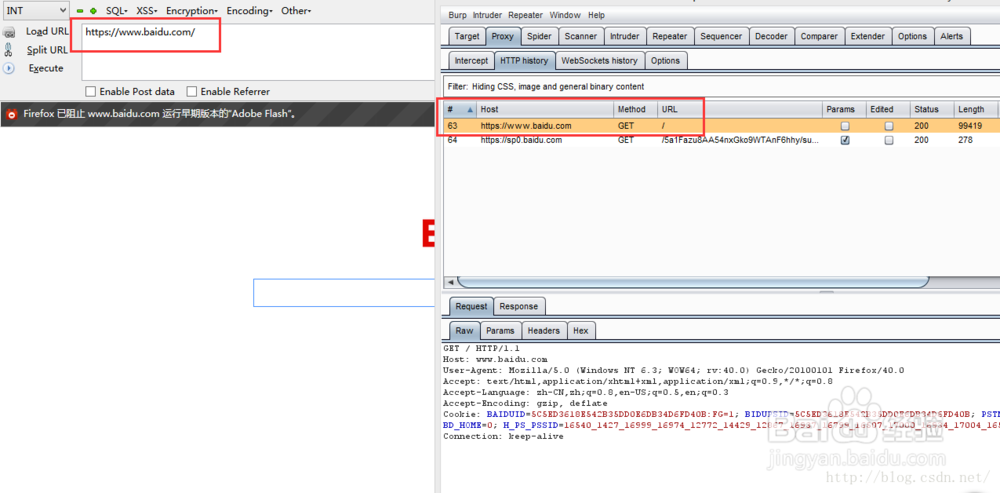Open the WebSockets history sub-tab
The width and height of the screenshot is (1000, 493).
[599, 61]
